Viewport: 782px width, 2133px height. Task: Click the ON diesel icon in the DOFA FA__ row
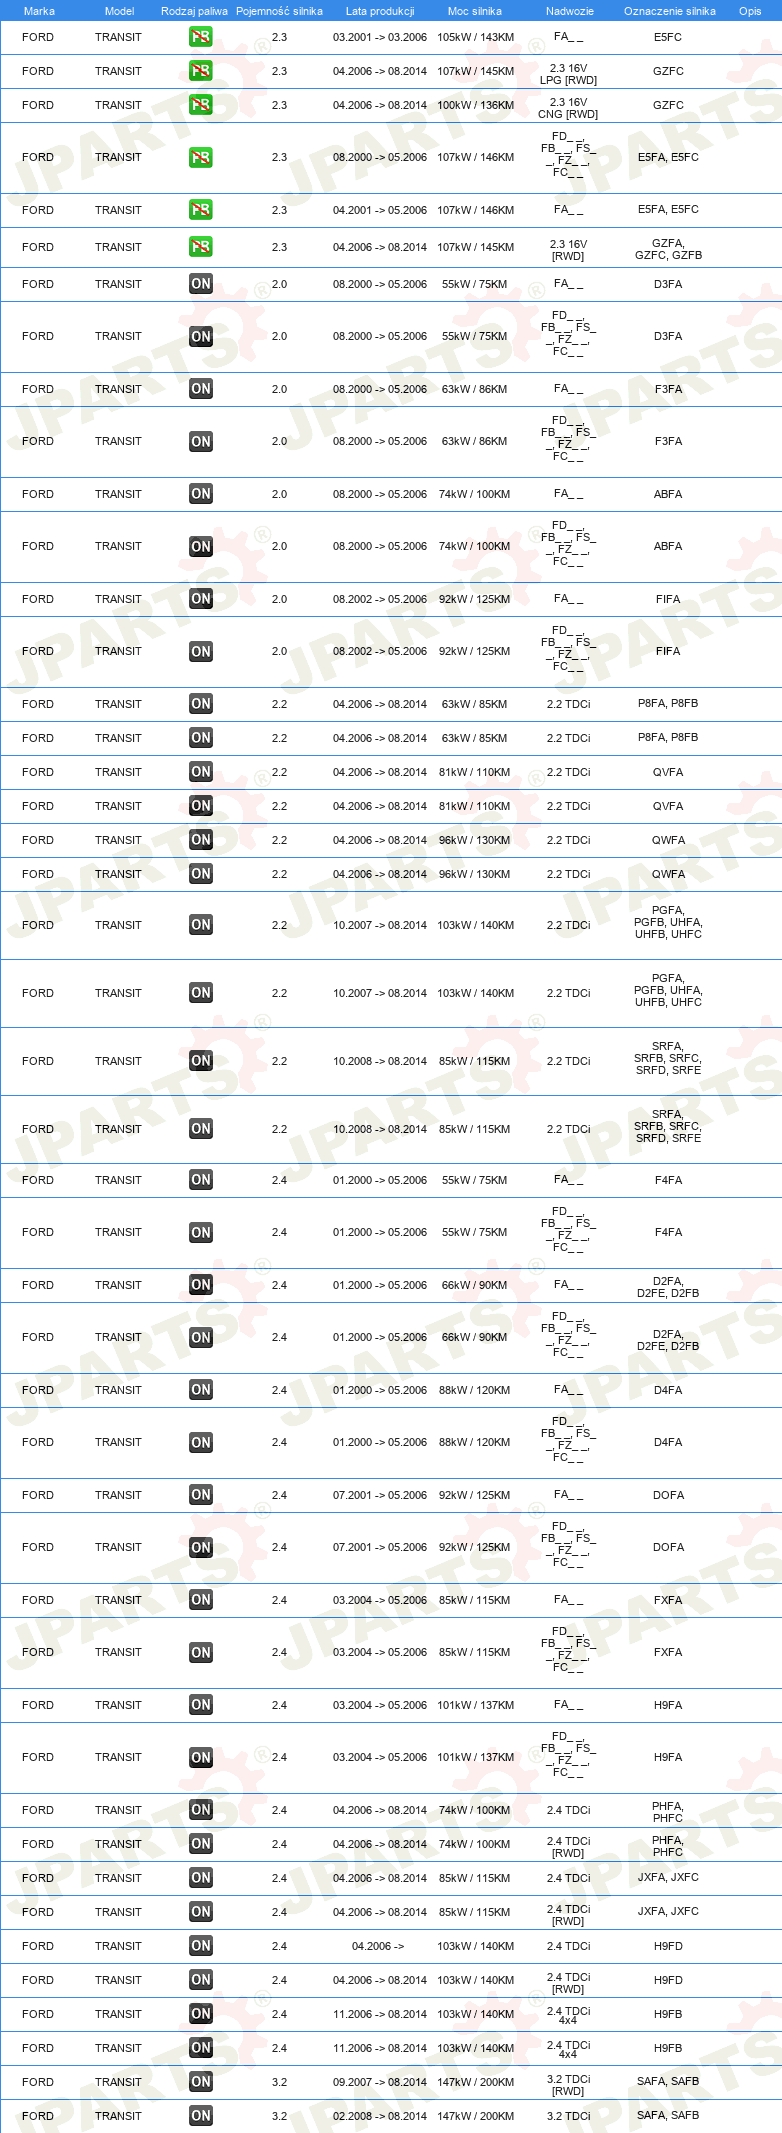pyautogui.click(x=201, y=1495)
